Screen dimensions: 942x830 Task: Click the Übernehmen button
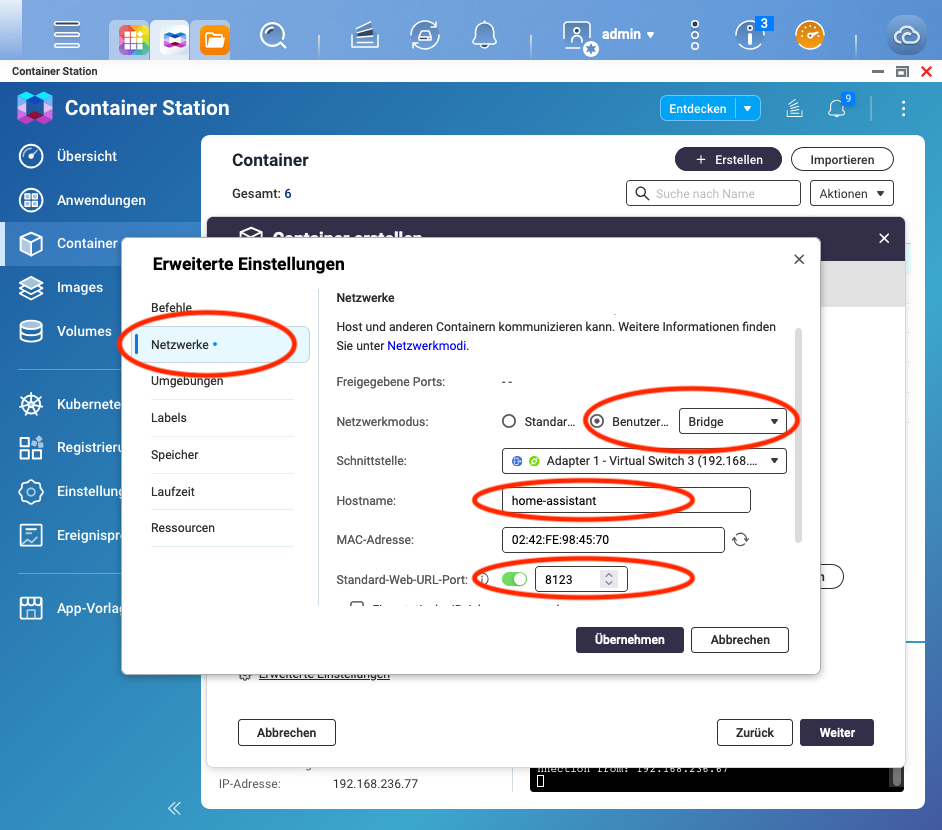pos(629,639)
